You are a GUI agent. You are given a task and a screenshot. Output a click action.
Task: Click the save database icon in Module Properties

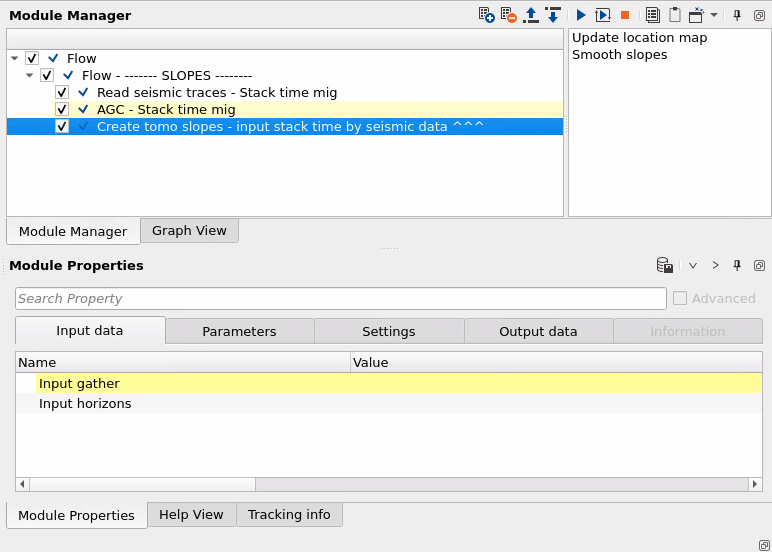pyautogui.click(x=664, y=265)
